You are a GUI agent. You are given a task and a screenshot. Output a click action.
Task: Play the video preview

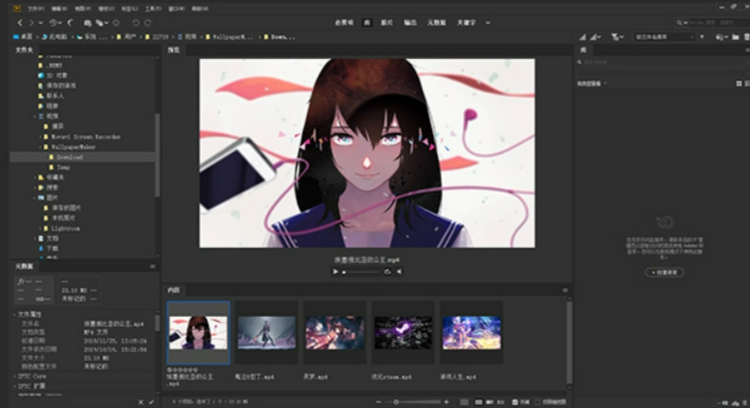coord(335,272)
